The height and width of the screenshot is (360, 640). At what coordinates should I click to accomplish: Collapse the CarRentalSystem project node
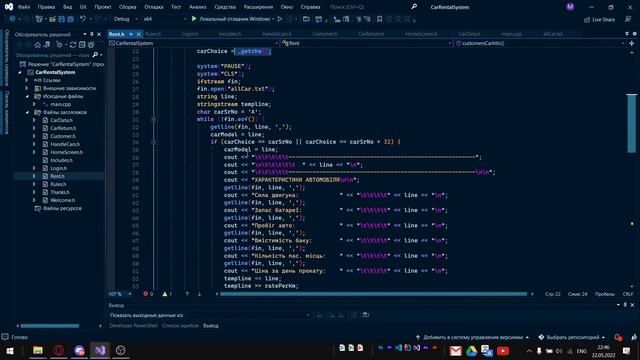[x=20, y=72]
